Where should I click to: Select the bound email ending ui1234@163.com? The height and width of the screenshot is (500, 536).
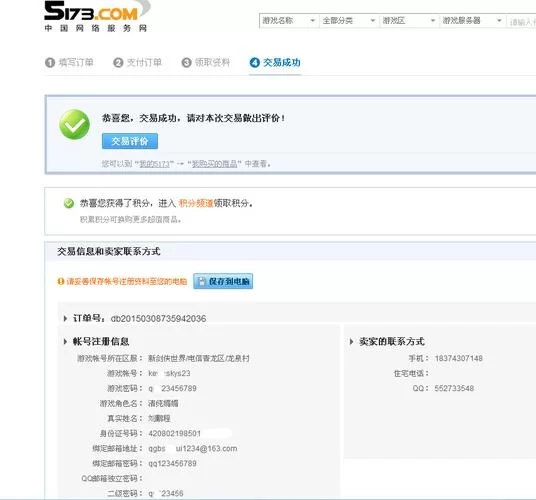[193, 449]
